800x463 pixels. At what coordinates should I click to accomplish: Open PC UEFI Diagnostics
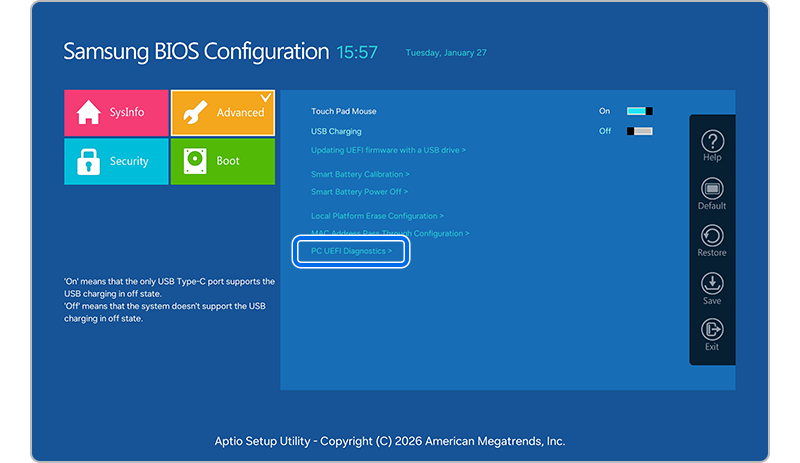(351, 251)
